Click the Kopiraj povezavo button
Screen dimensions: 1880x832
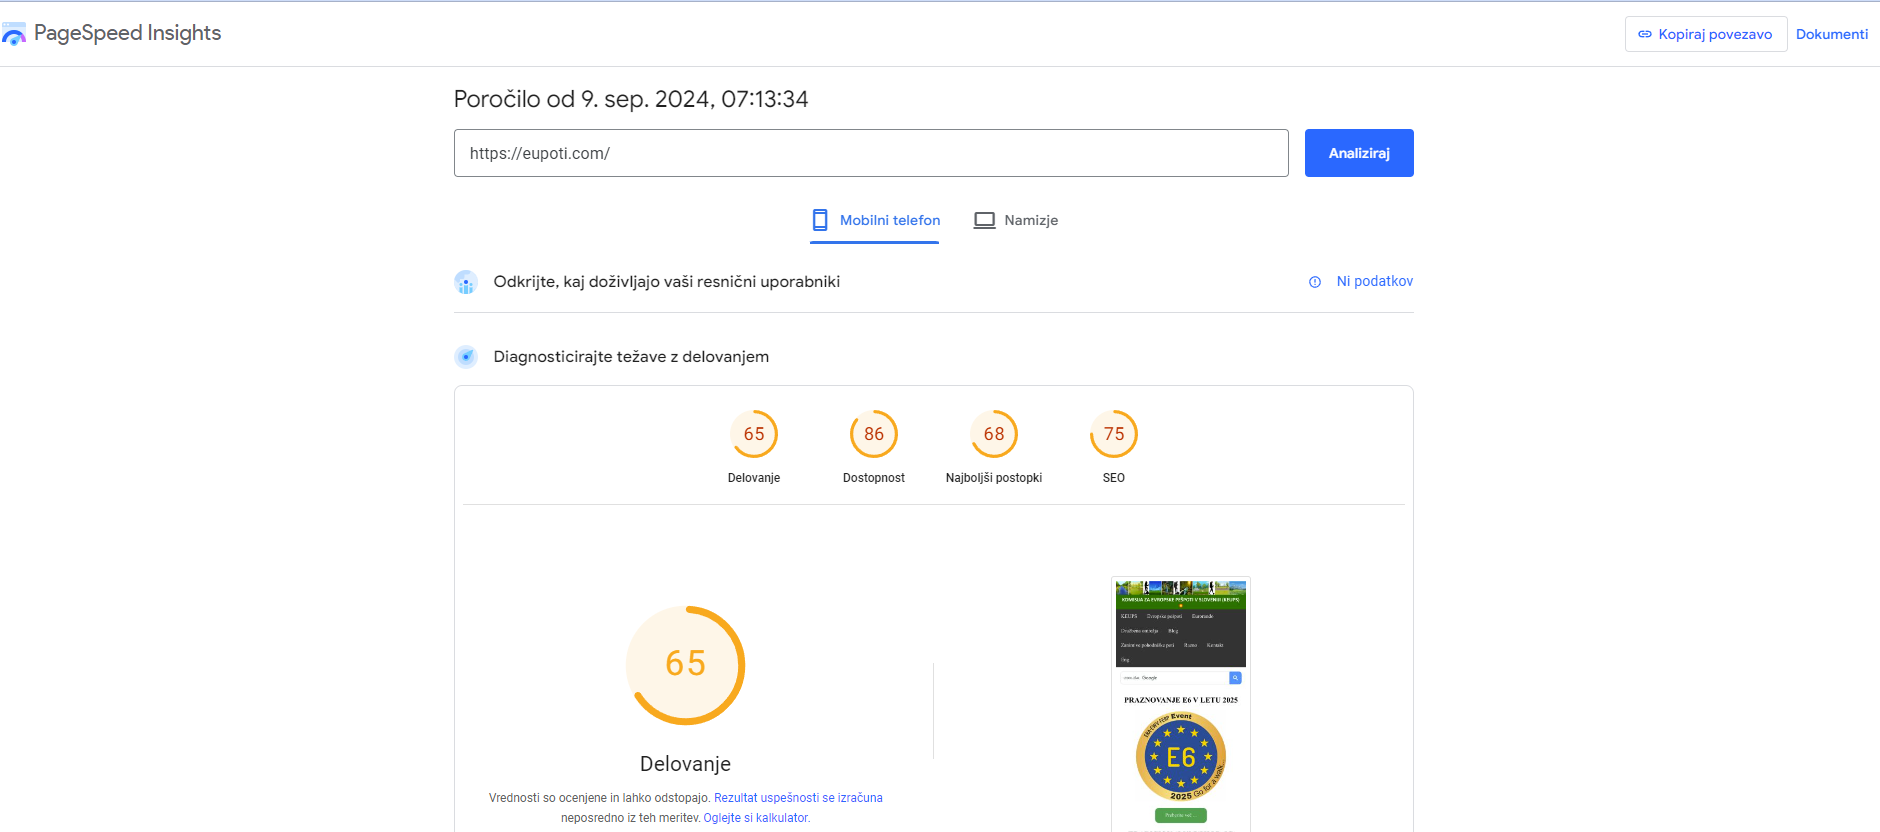click(1705, 34)
